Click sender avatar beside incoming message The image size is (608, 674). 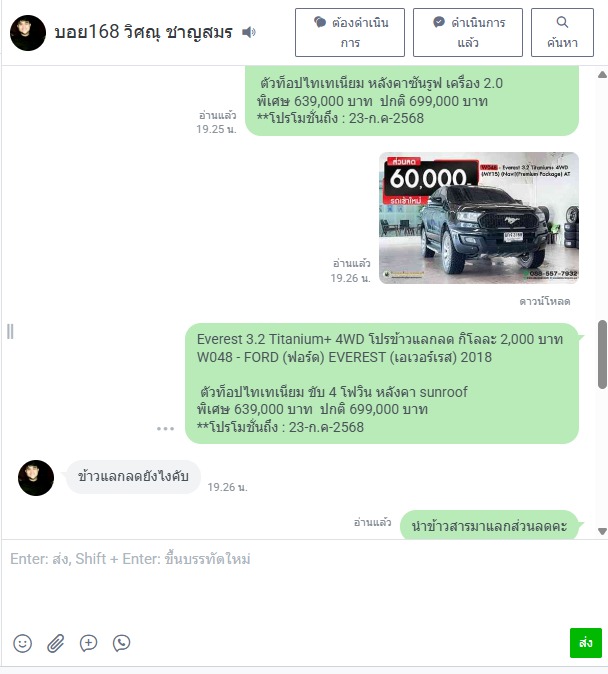[36, 478]
